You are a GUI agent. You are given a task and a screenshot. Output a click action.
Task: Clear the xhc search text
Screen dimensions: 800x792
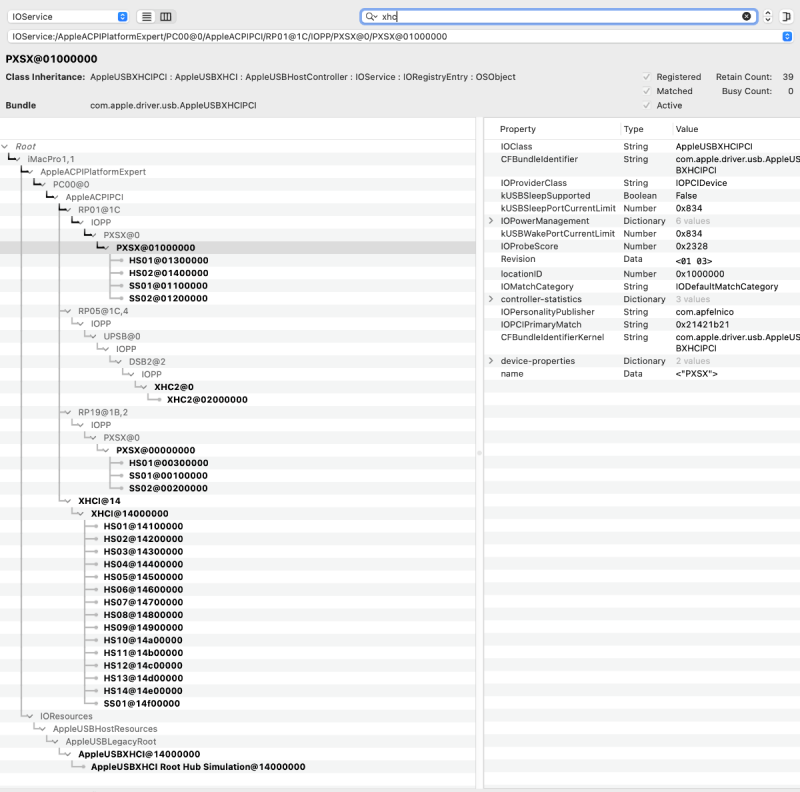(746, 17)
